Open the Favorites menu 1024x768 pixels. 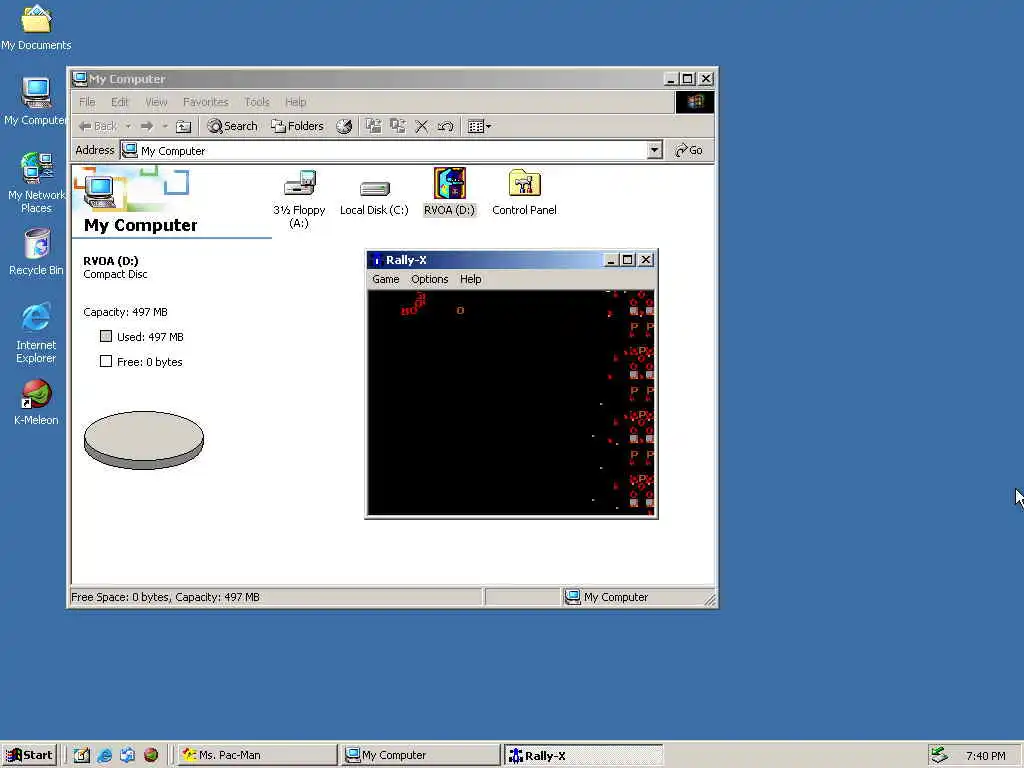pyautogui.click(x=206, y=102)
